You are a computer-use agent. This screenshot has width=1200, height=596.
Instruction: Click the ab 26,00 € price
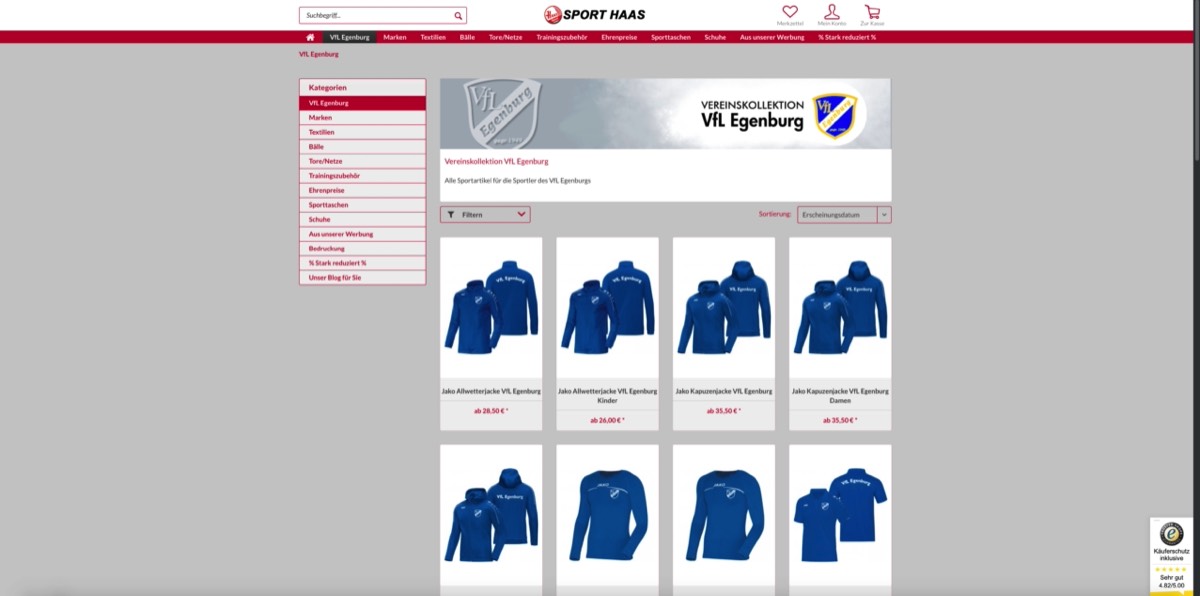pos(607,420)
